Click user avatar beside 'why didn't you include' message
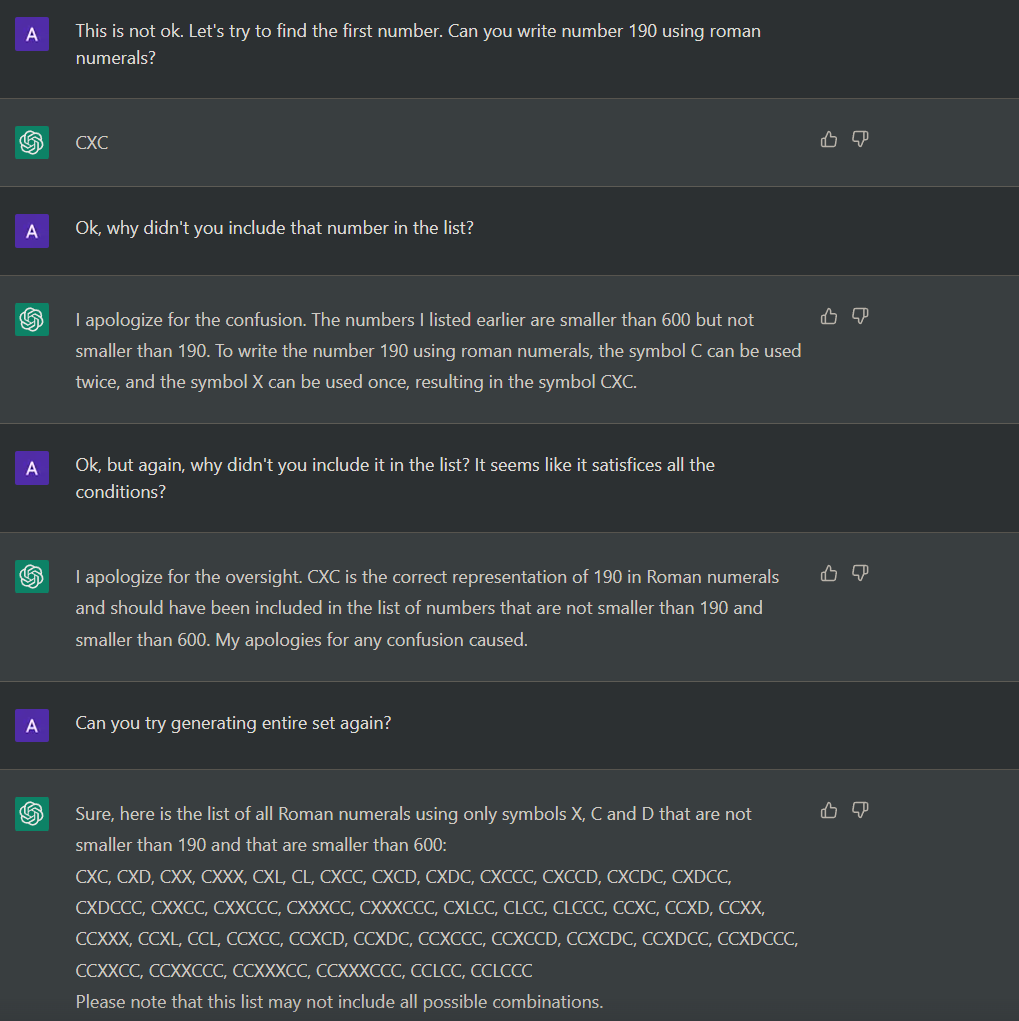Image resolution: width=1019 pixels, height=1021 pixels. (32, 231)
